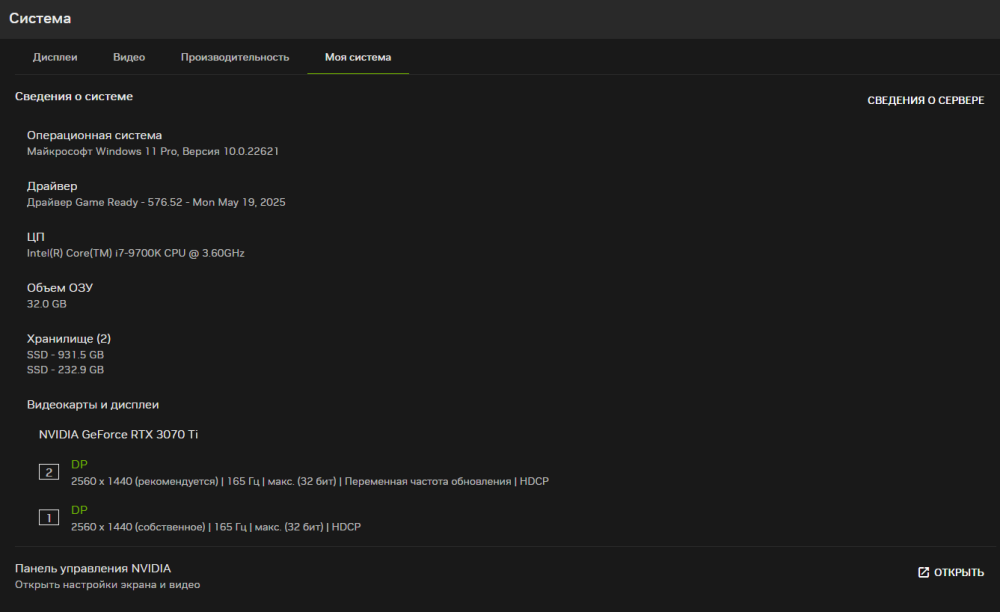Click the Хранилище (2) heading
This screenshot has width=1000, height=612.
pos(69,339)
